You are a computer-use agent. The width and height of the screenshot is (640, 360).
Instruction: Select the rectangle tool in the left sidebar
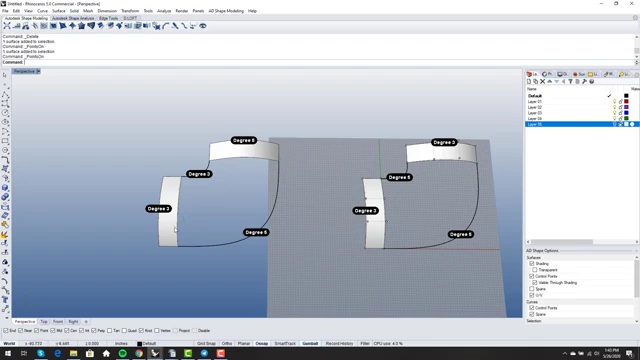pyautogui.click(x=5, y=141)
